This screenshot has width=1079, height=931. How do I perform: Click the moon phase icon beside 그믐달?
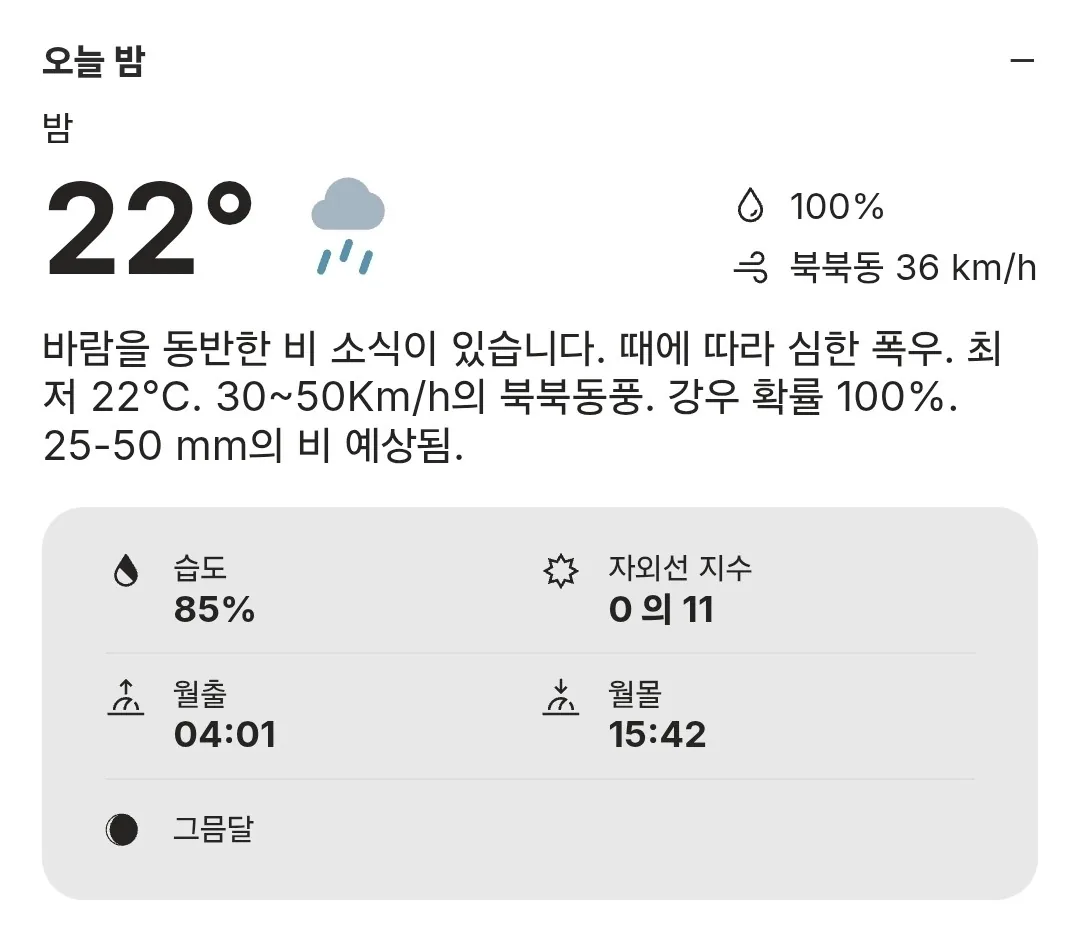click(122, 829)
